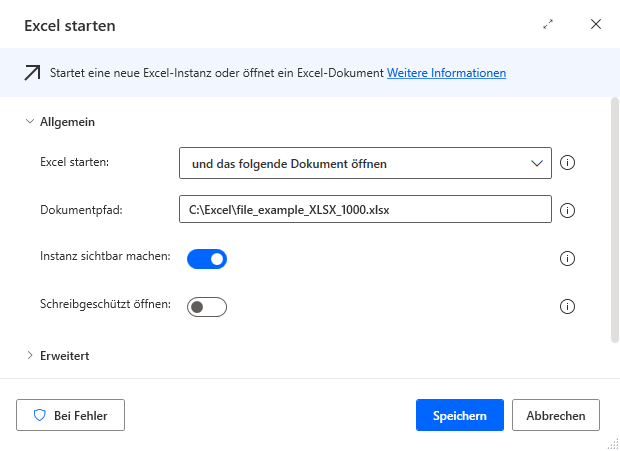Click the Abbrechen button
Screen dimensions: 620x451
click(556, 415)
